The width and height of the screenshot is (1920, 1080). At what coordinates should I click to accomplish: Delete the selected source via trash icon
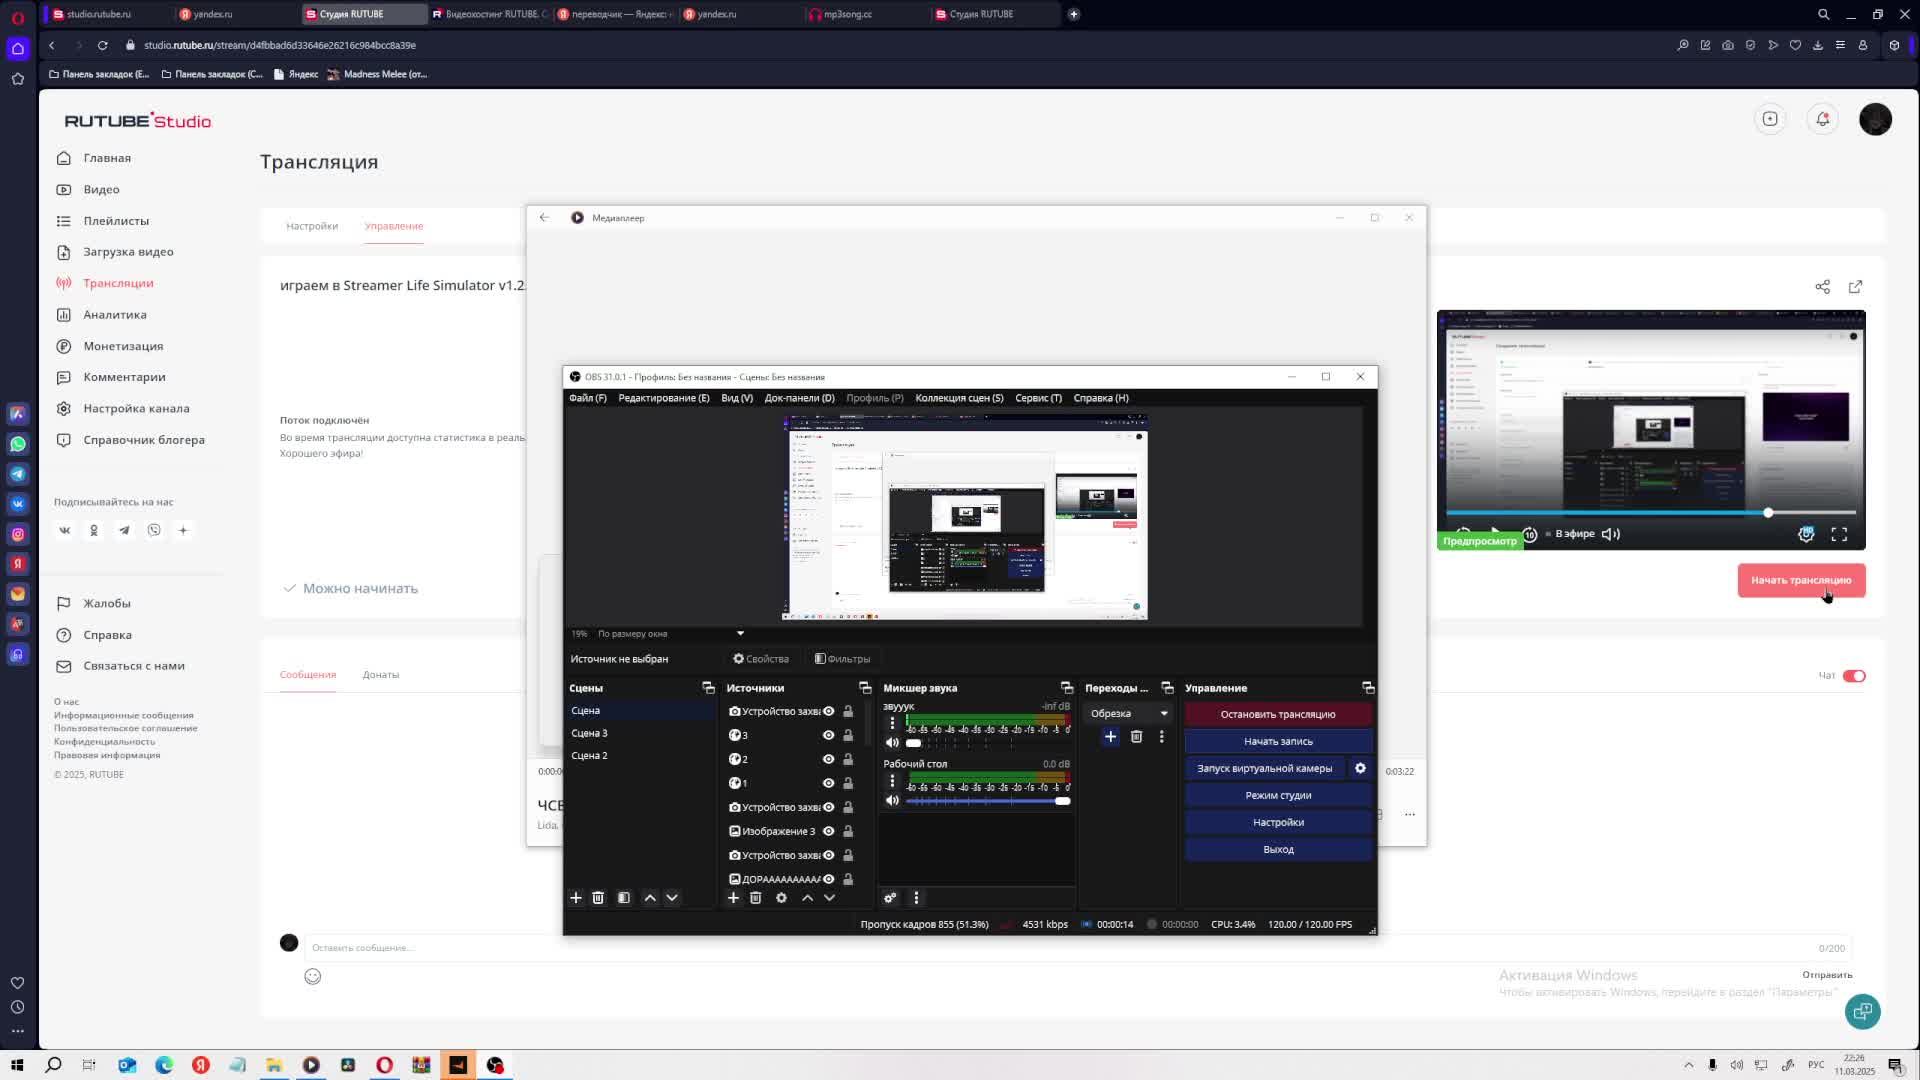coord(755,898)
